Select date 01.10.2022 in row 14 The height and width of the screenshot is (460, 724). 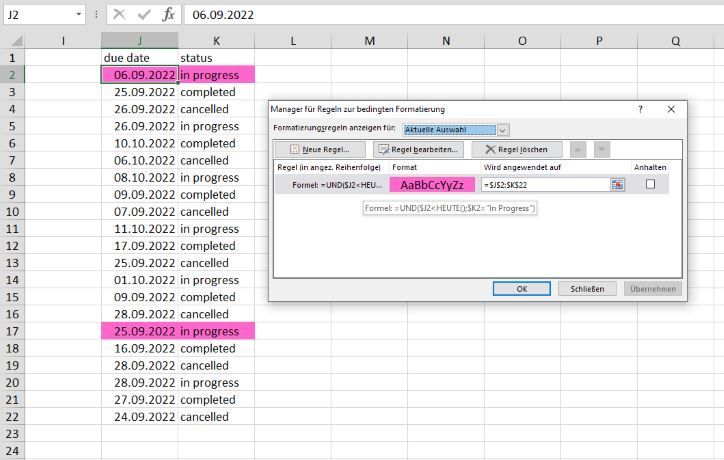click(139, 280)
